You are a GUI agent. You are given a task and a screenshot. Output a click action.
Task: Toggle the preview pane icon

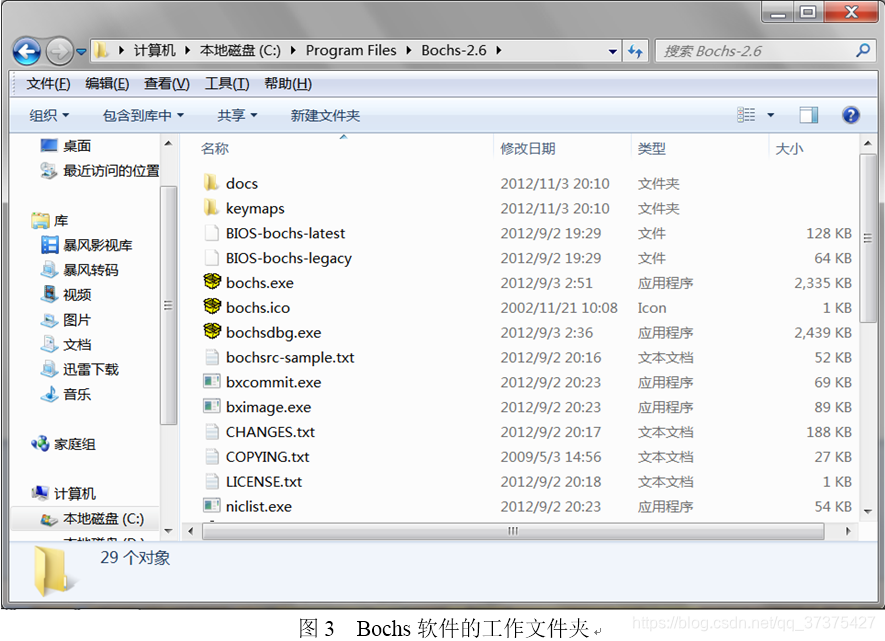[x=809, y=115]
